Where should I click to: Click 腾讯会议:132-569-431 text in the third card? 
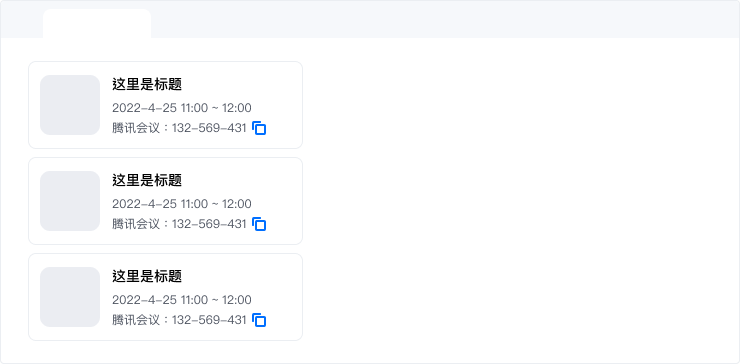click(x=179, y=320)
